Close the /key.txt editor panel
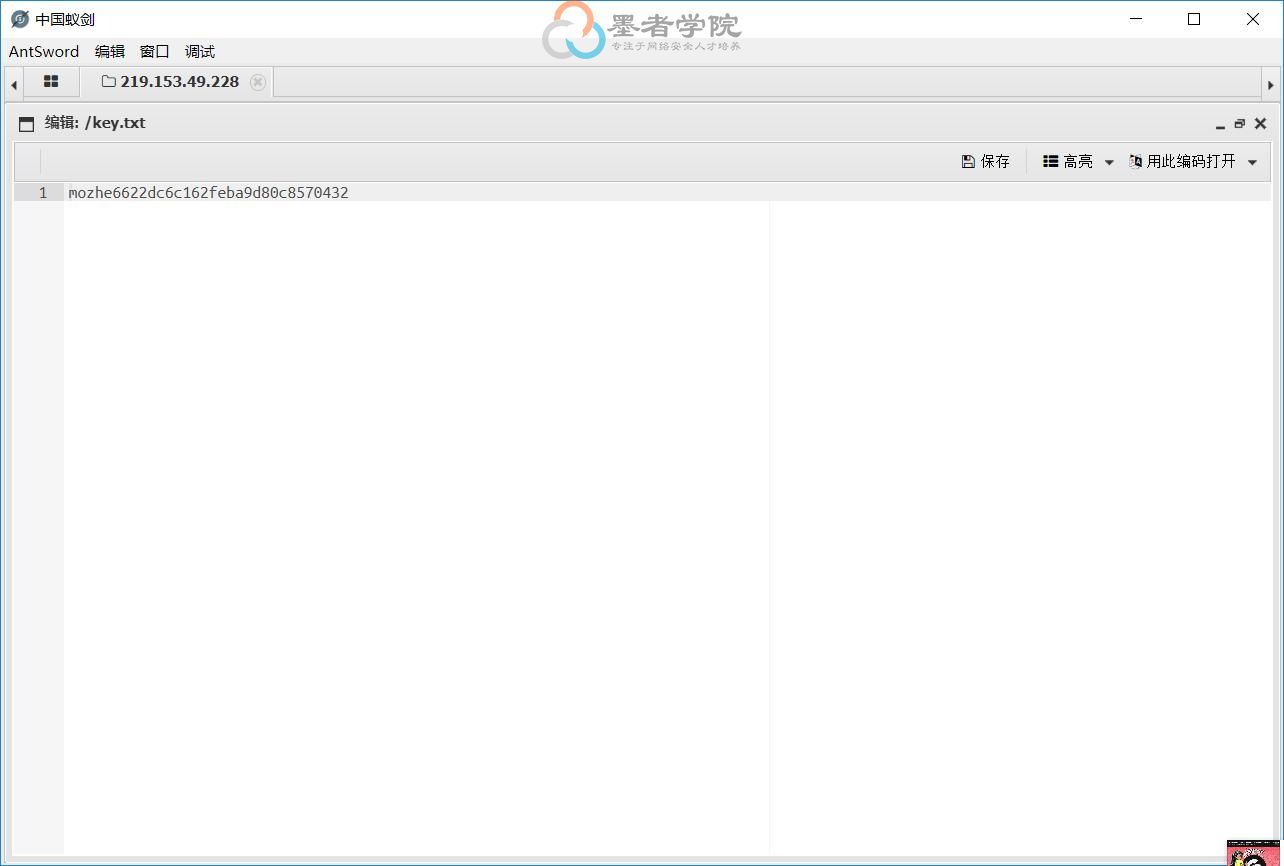 click(x=1260, y=124)
